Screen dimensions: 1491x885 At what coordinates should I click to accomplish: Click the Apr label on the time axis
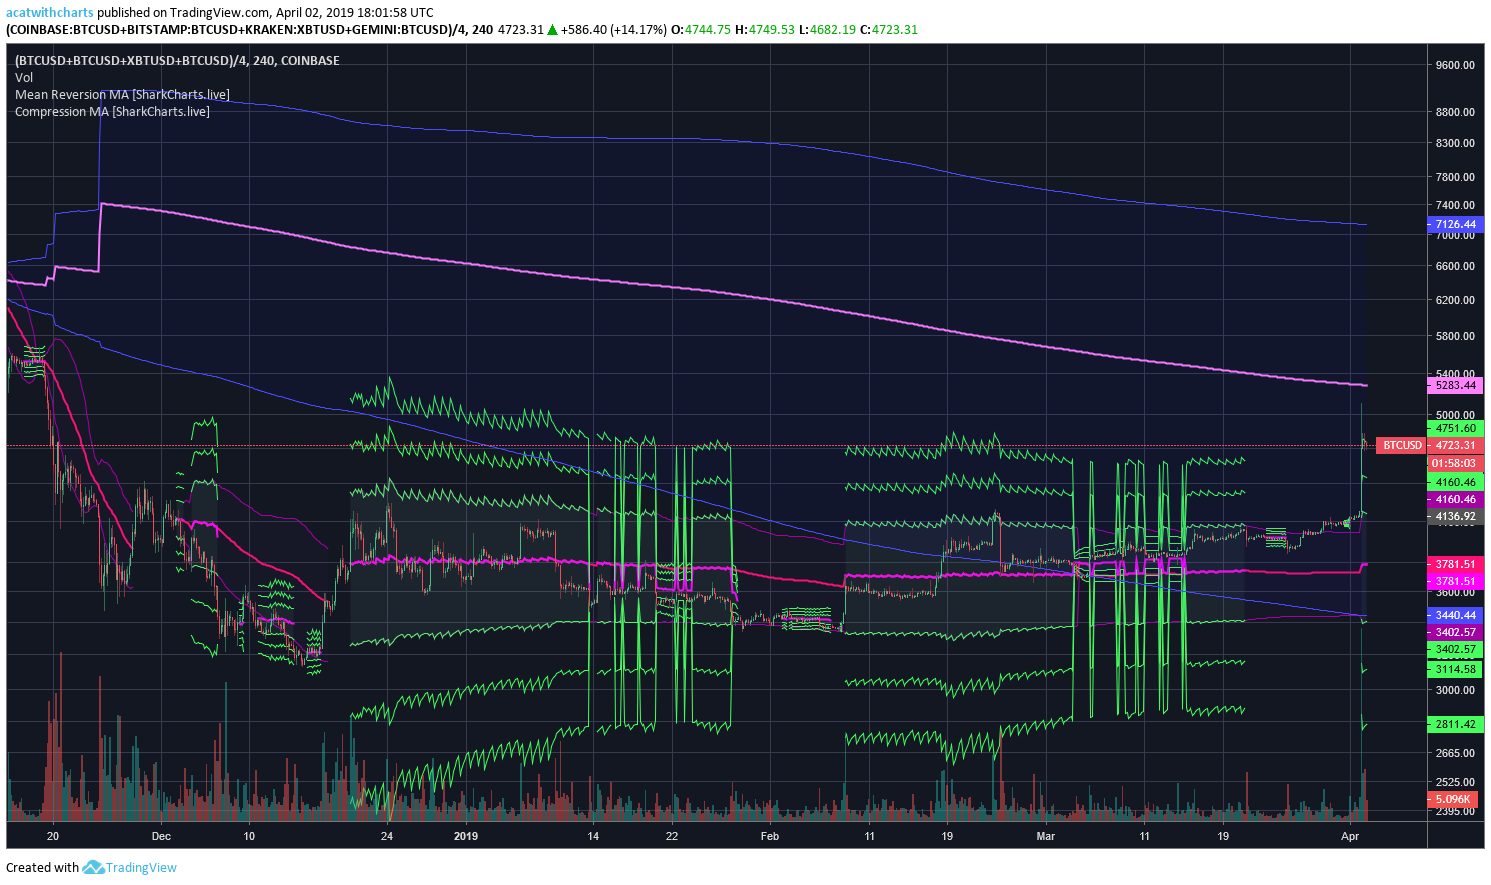pyautogui.click(x=1350, y=836)
